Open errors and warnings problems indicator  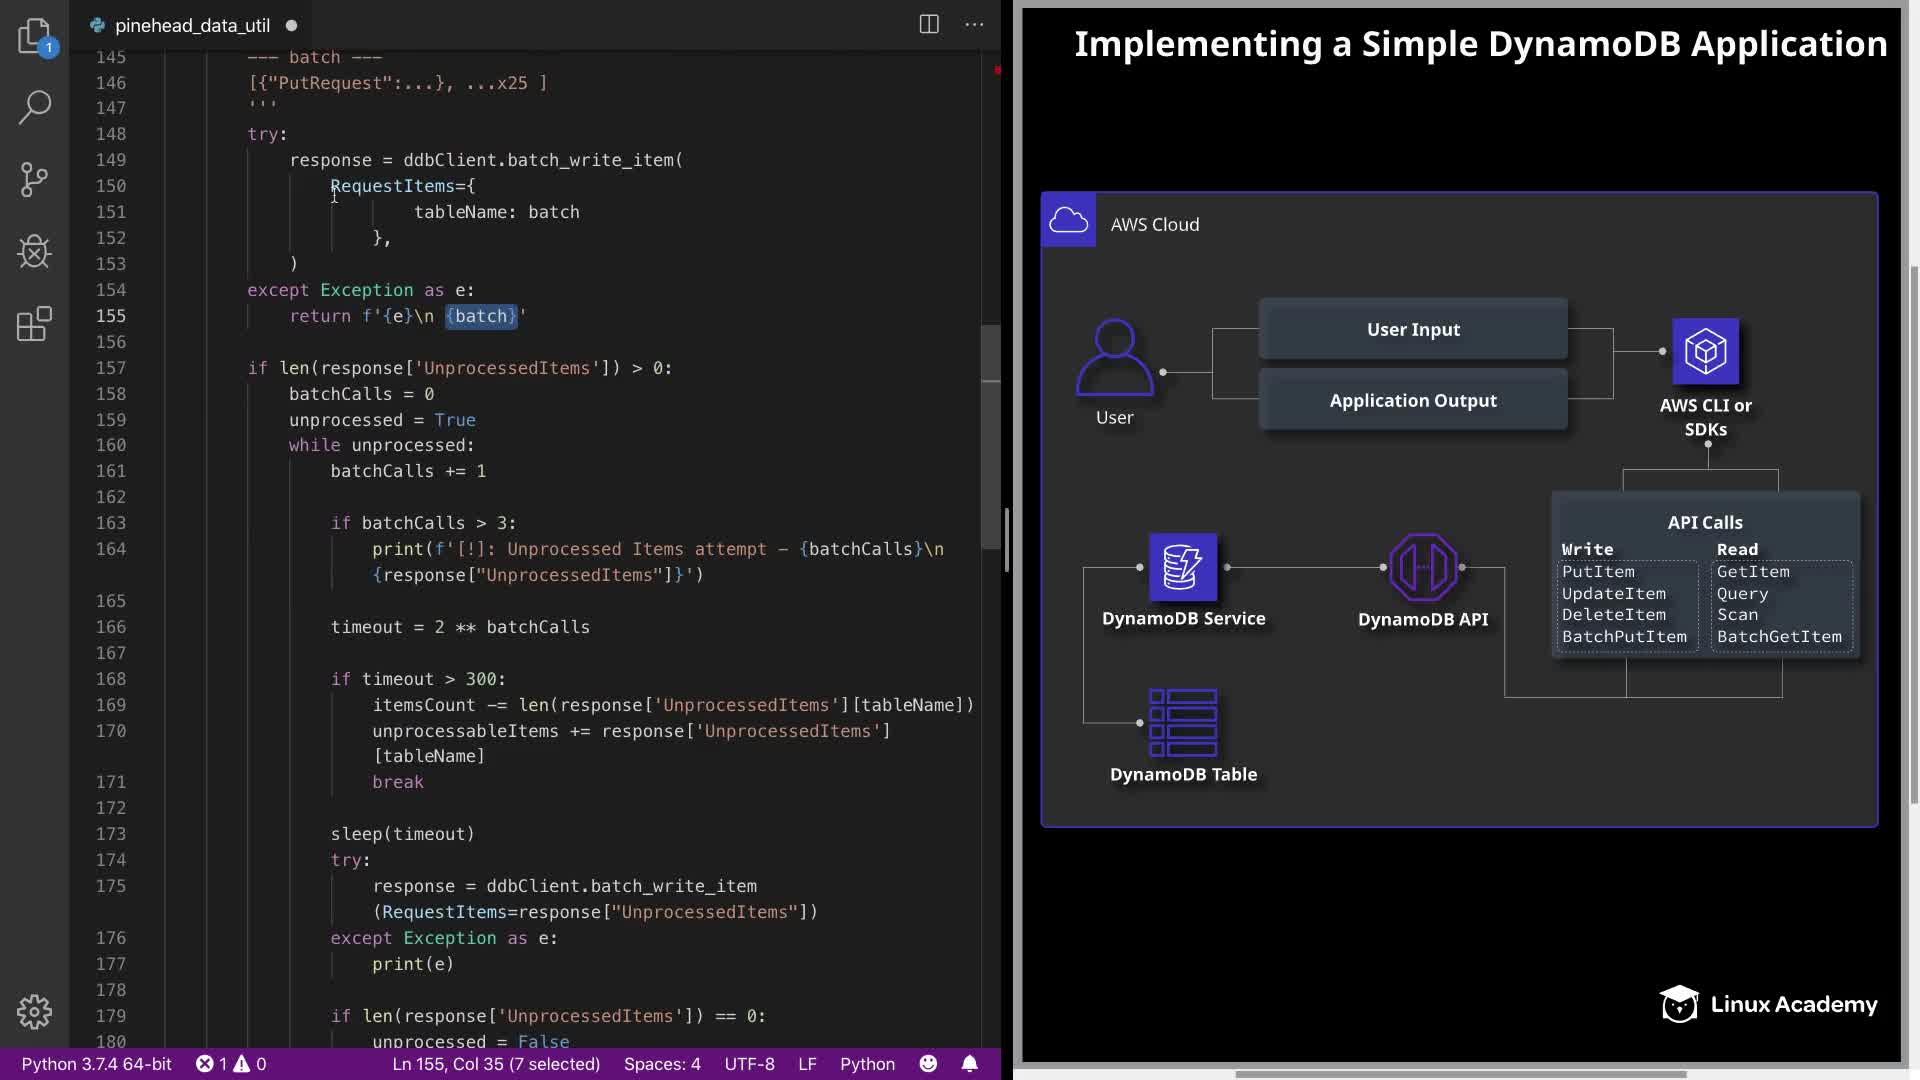click(231, 1064)
